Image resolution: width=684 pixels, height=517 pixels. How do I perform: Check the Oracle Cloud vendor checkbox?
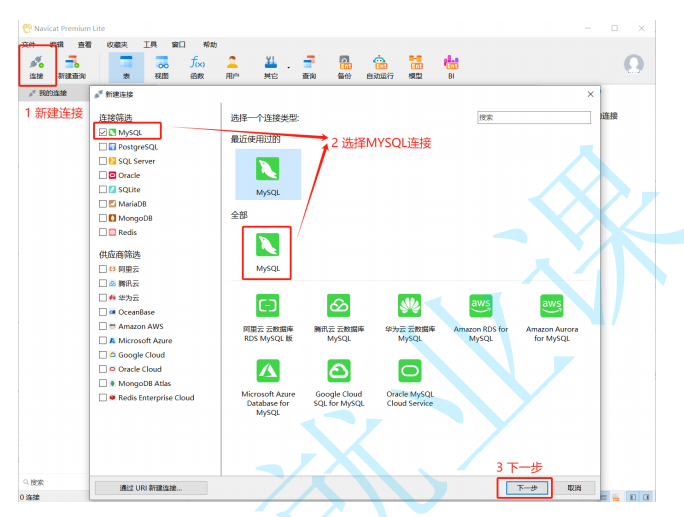(103, 369)
